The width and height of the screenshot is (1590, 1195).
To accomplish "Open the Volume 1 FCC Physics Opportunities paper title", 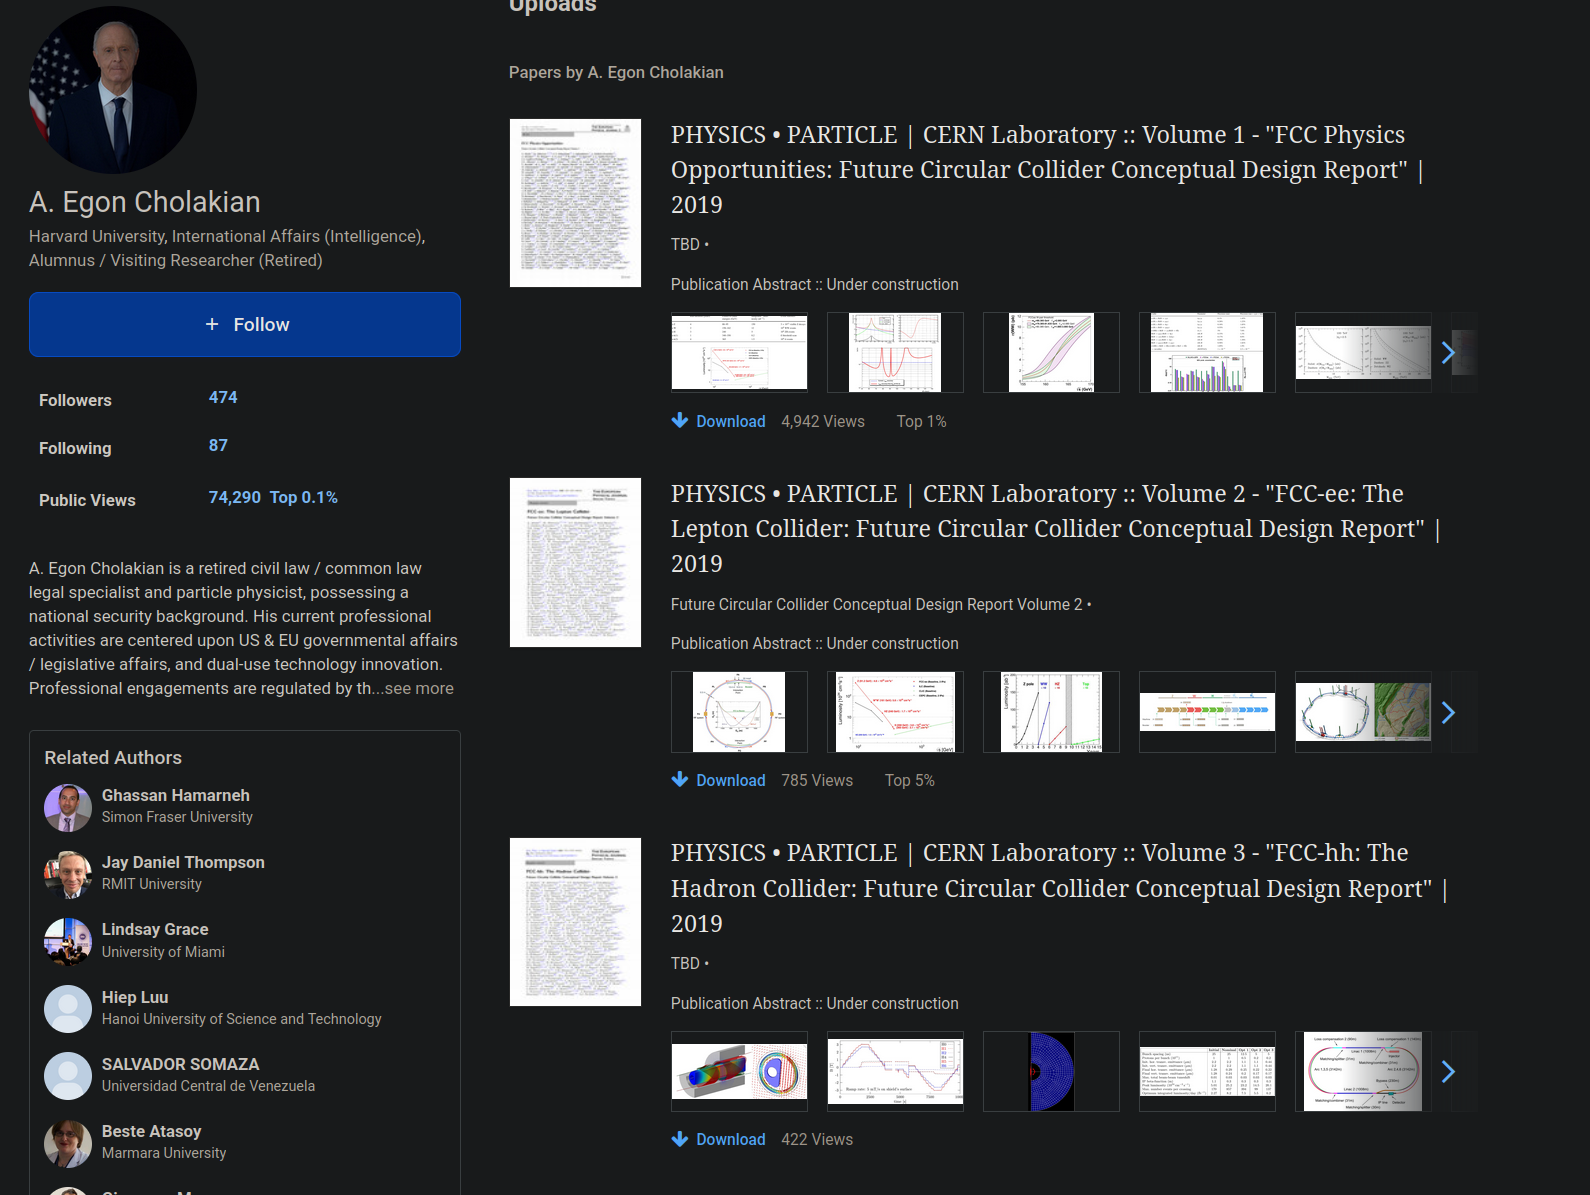I will 1048,169.
